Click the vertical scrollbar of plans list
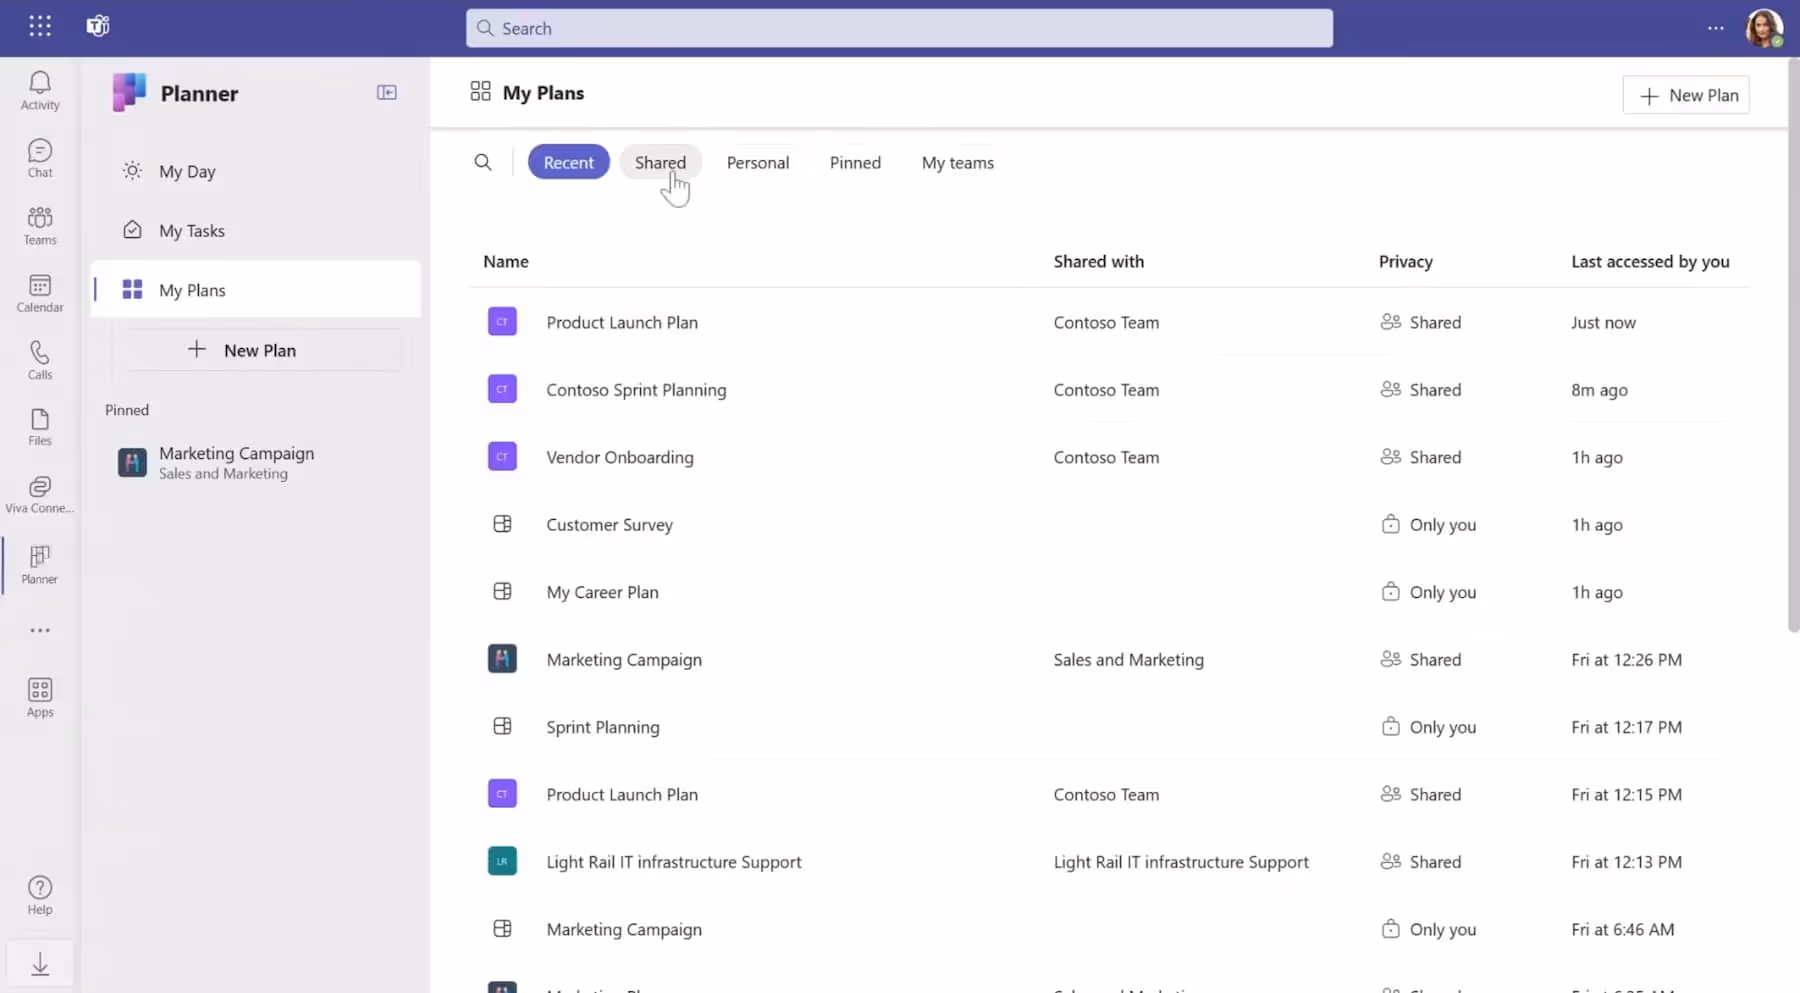This screenshot has width=1800, height=993. tap(1793, 345)
